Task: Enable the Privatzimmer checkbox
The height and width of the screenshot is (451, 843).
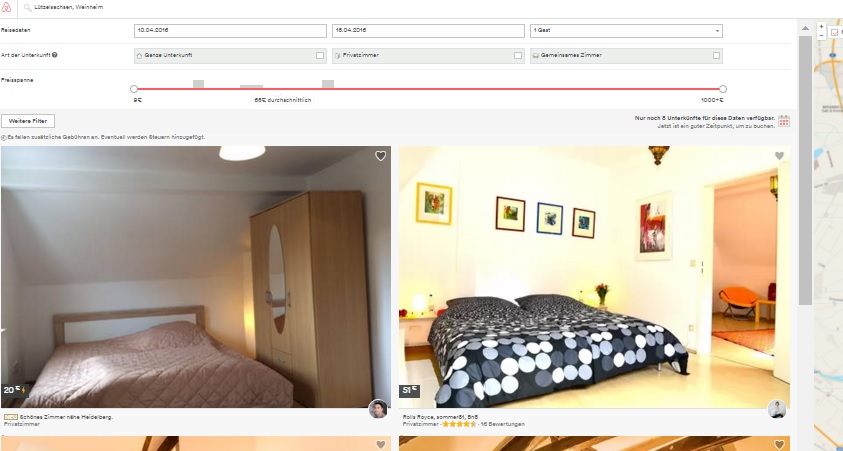Action: (518, 56)
